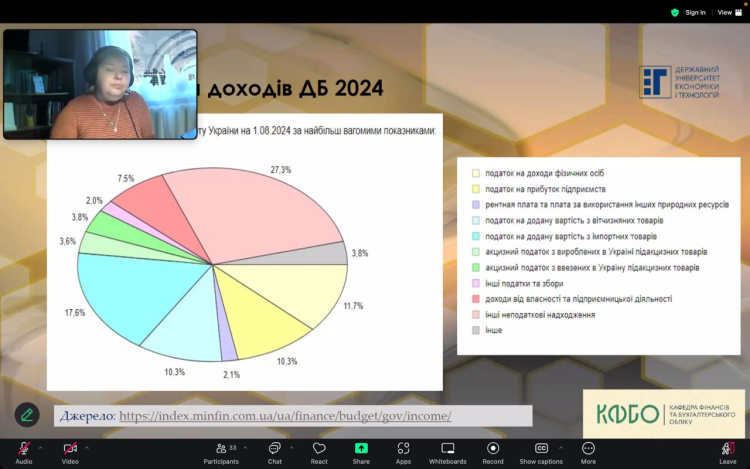750x469 pixels.
Task: Unmute the microphone via Audio icon
Action: click(x=23, y=449)
